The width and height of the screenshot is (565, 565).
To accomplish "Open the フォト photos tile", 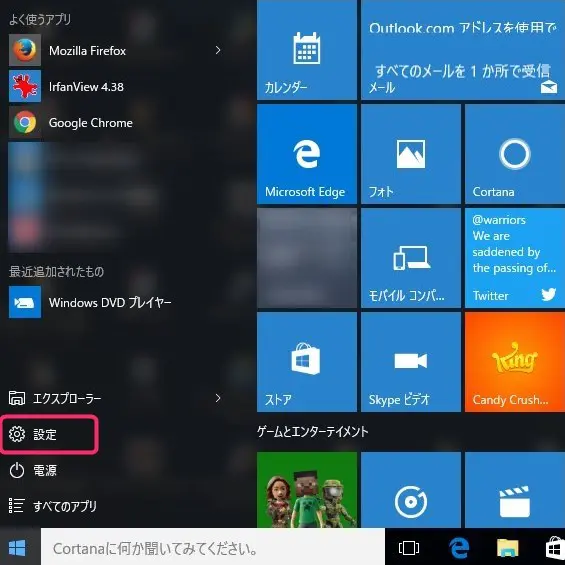I will (411, 154).
